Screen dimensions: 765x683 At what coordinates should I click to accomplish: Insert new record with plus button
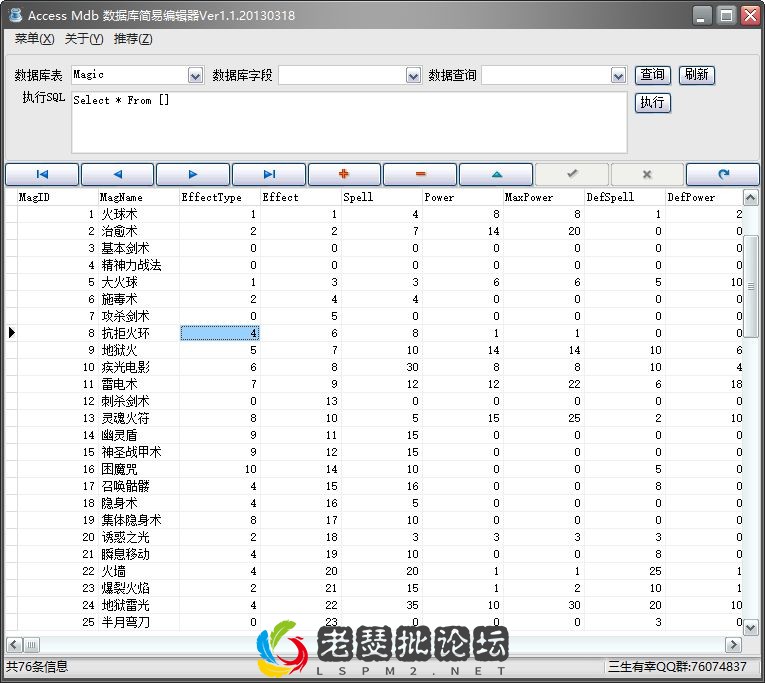pos(344,174)
